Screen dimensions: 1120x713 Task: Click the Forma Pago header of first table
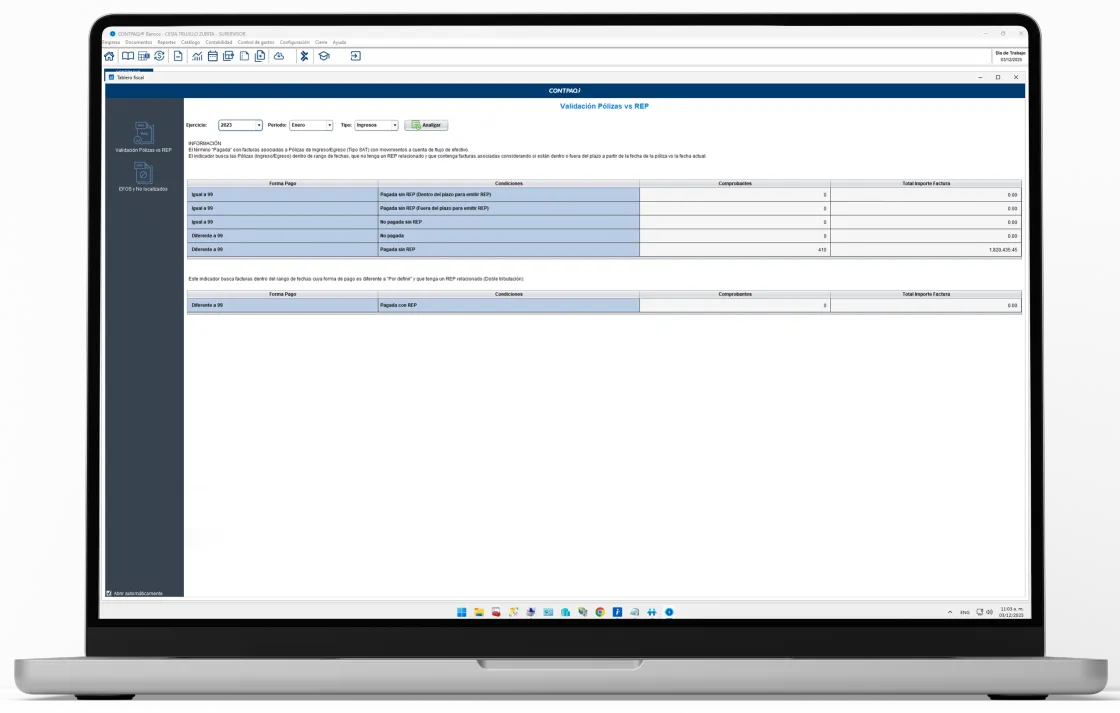point(283,184)
